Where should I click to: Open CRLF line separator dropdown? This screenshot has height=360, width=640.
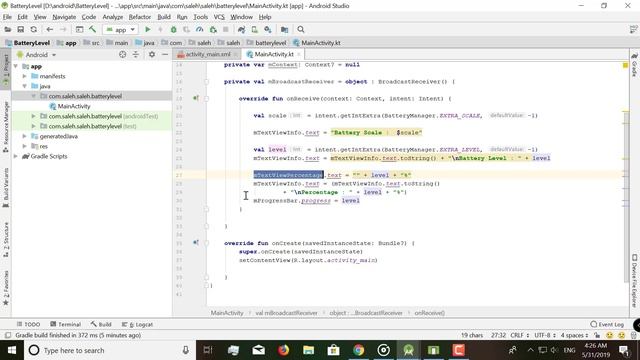click(x=520, y=335)
